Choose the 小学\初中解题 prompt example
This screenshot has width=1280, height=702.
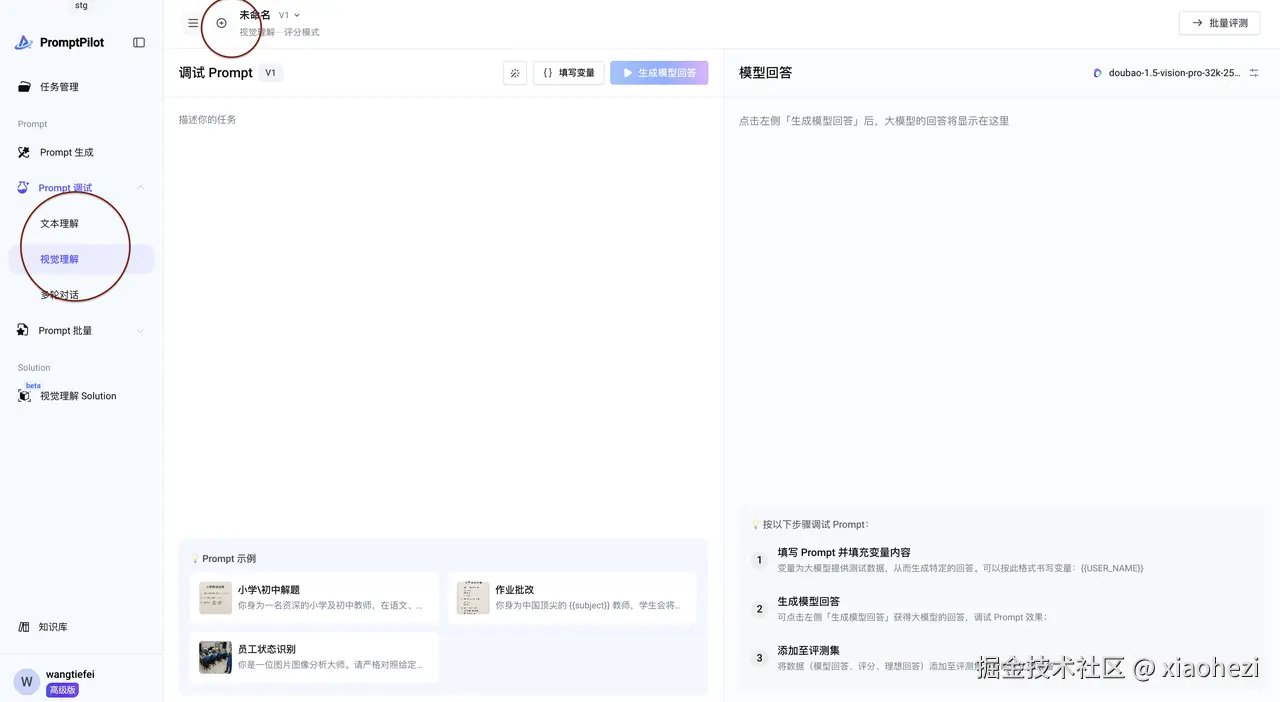click(314, 598)
